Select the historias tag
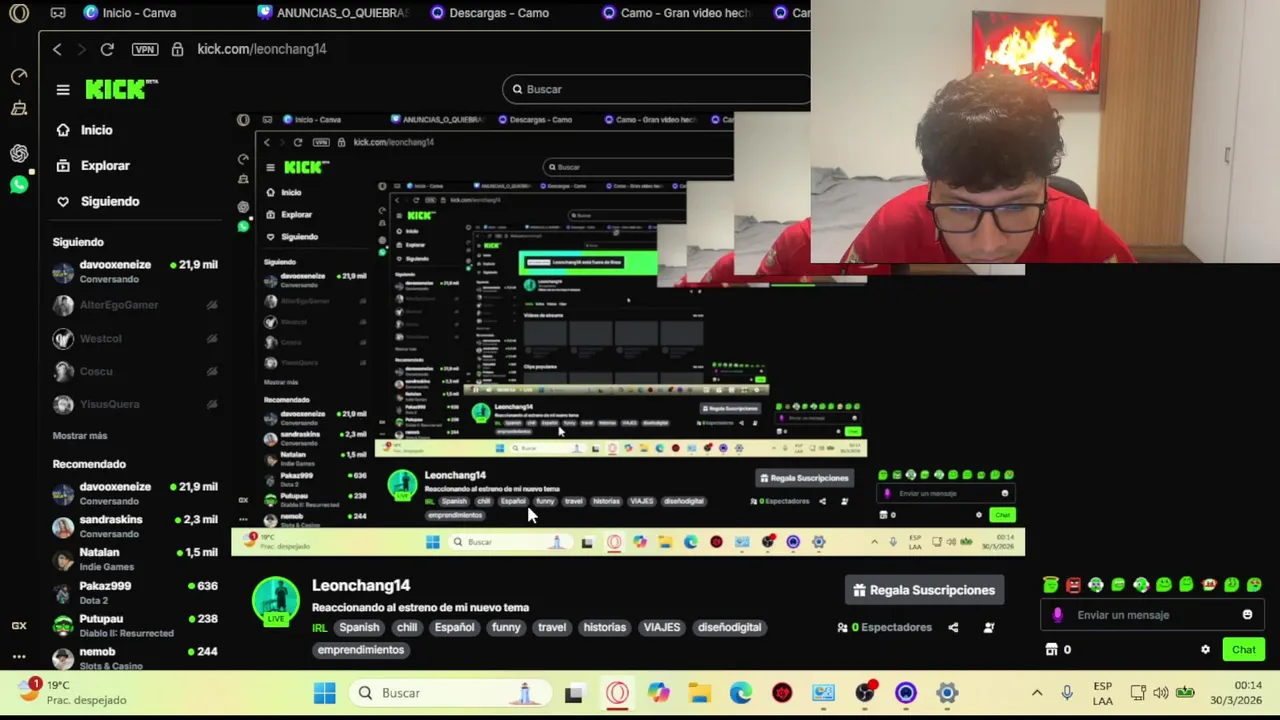 (605, 628)
